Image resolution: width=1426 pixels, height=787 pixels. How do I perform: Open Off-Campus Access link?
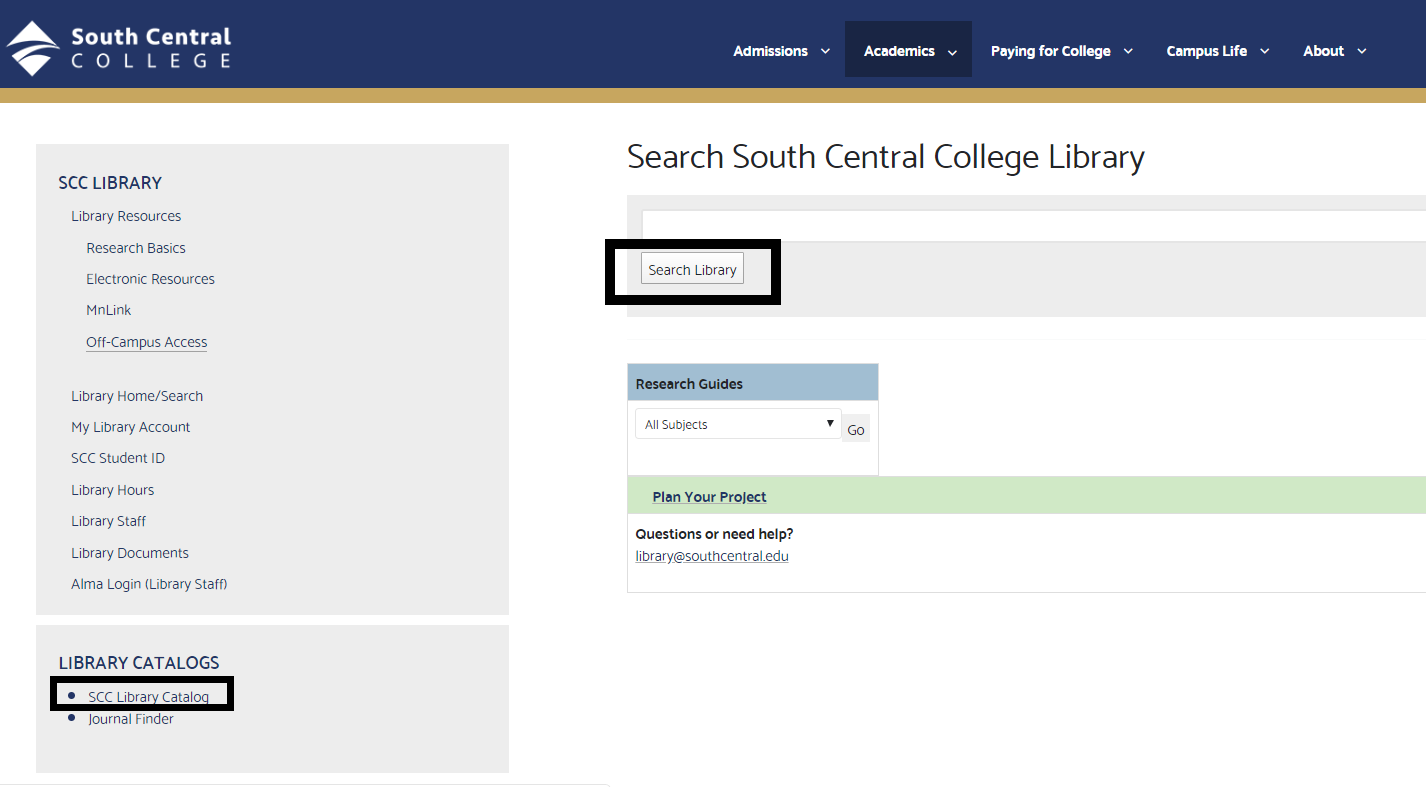point(147,342)
